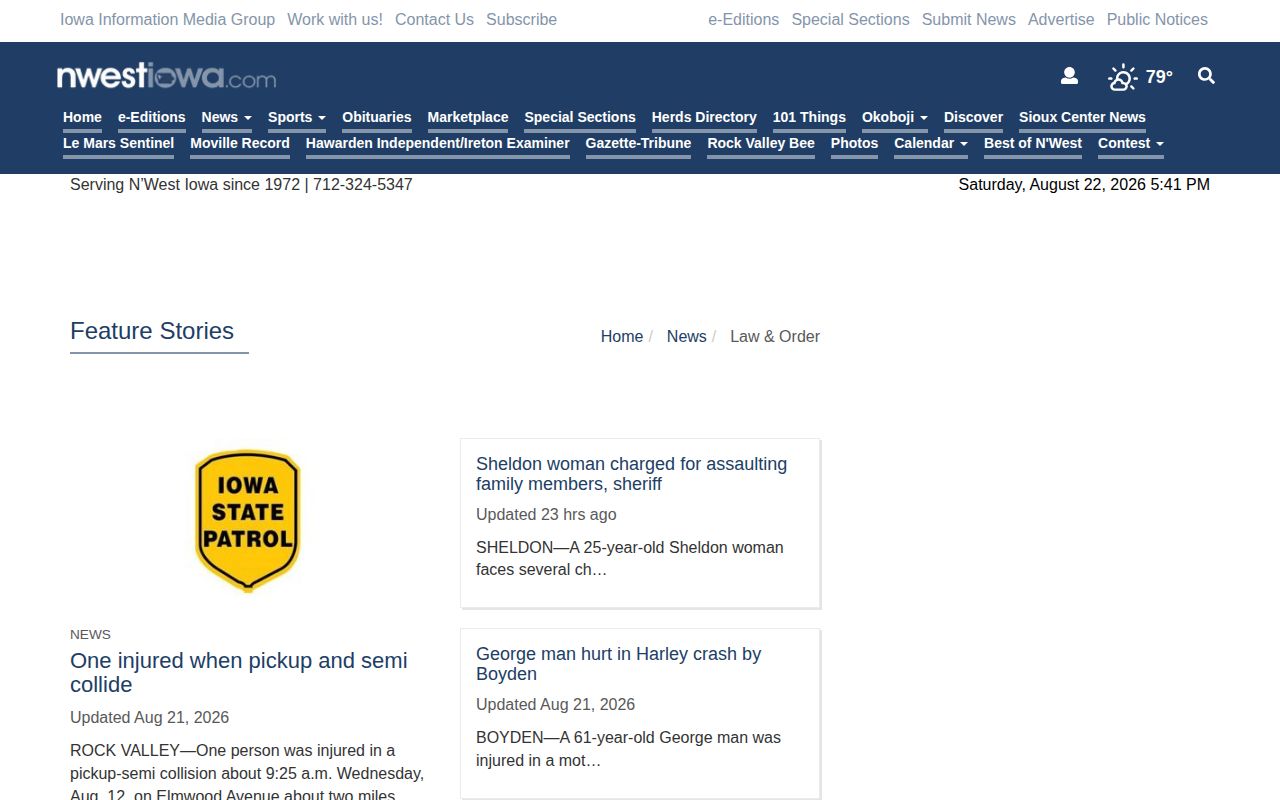Screen dimensions: 1280x800
Task: Open Gazette-Tribune menu item
Action: pos(638,143)
